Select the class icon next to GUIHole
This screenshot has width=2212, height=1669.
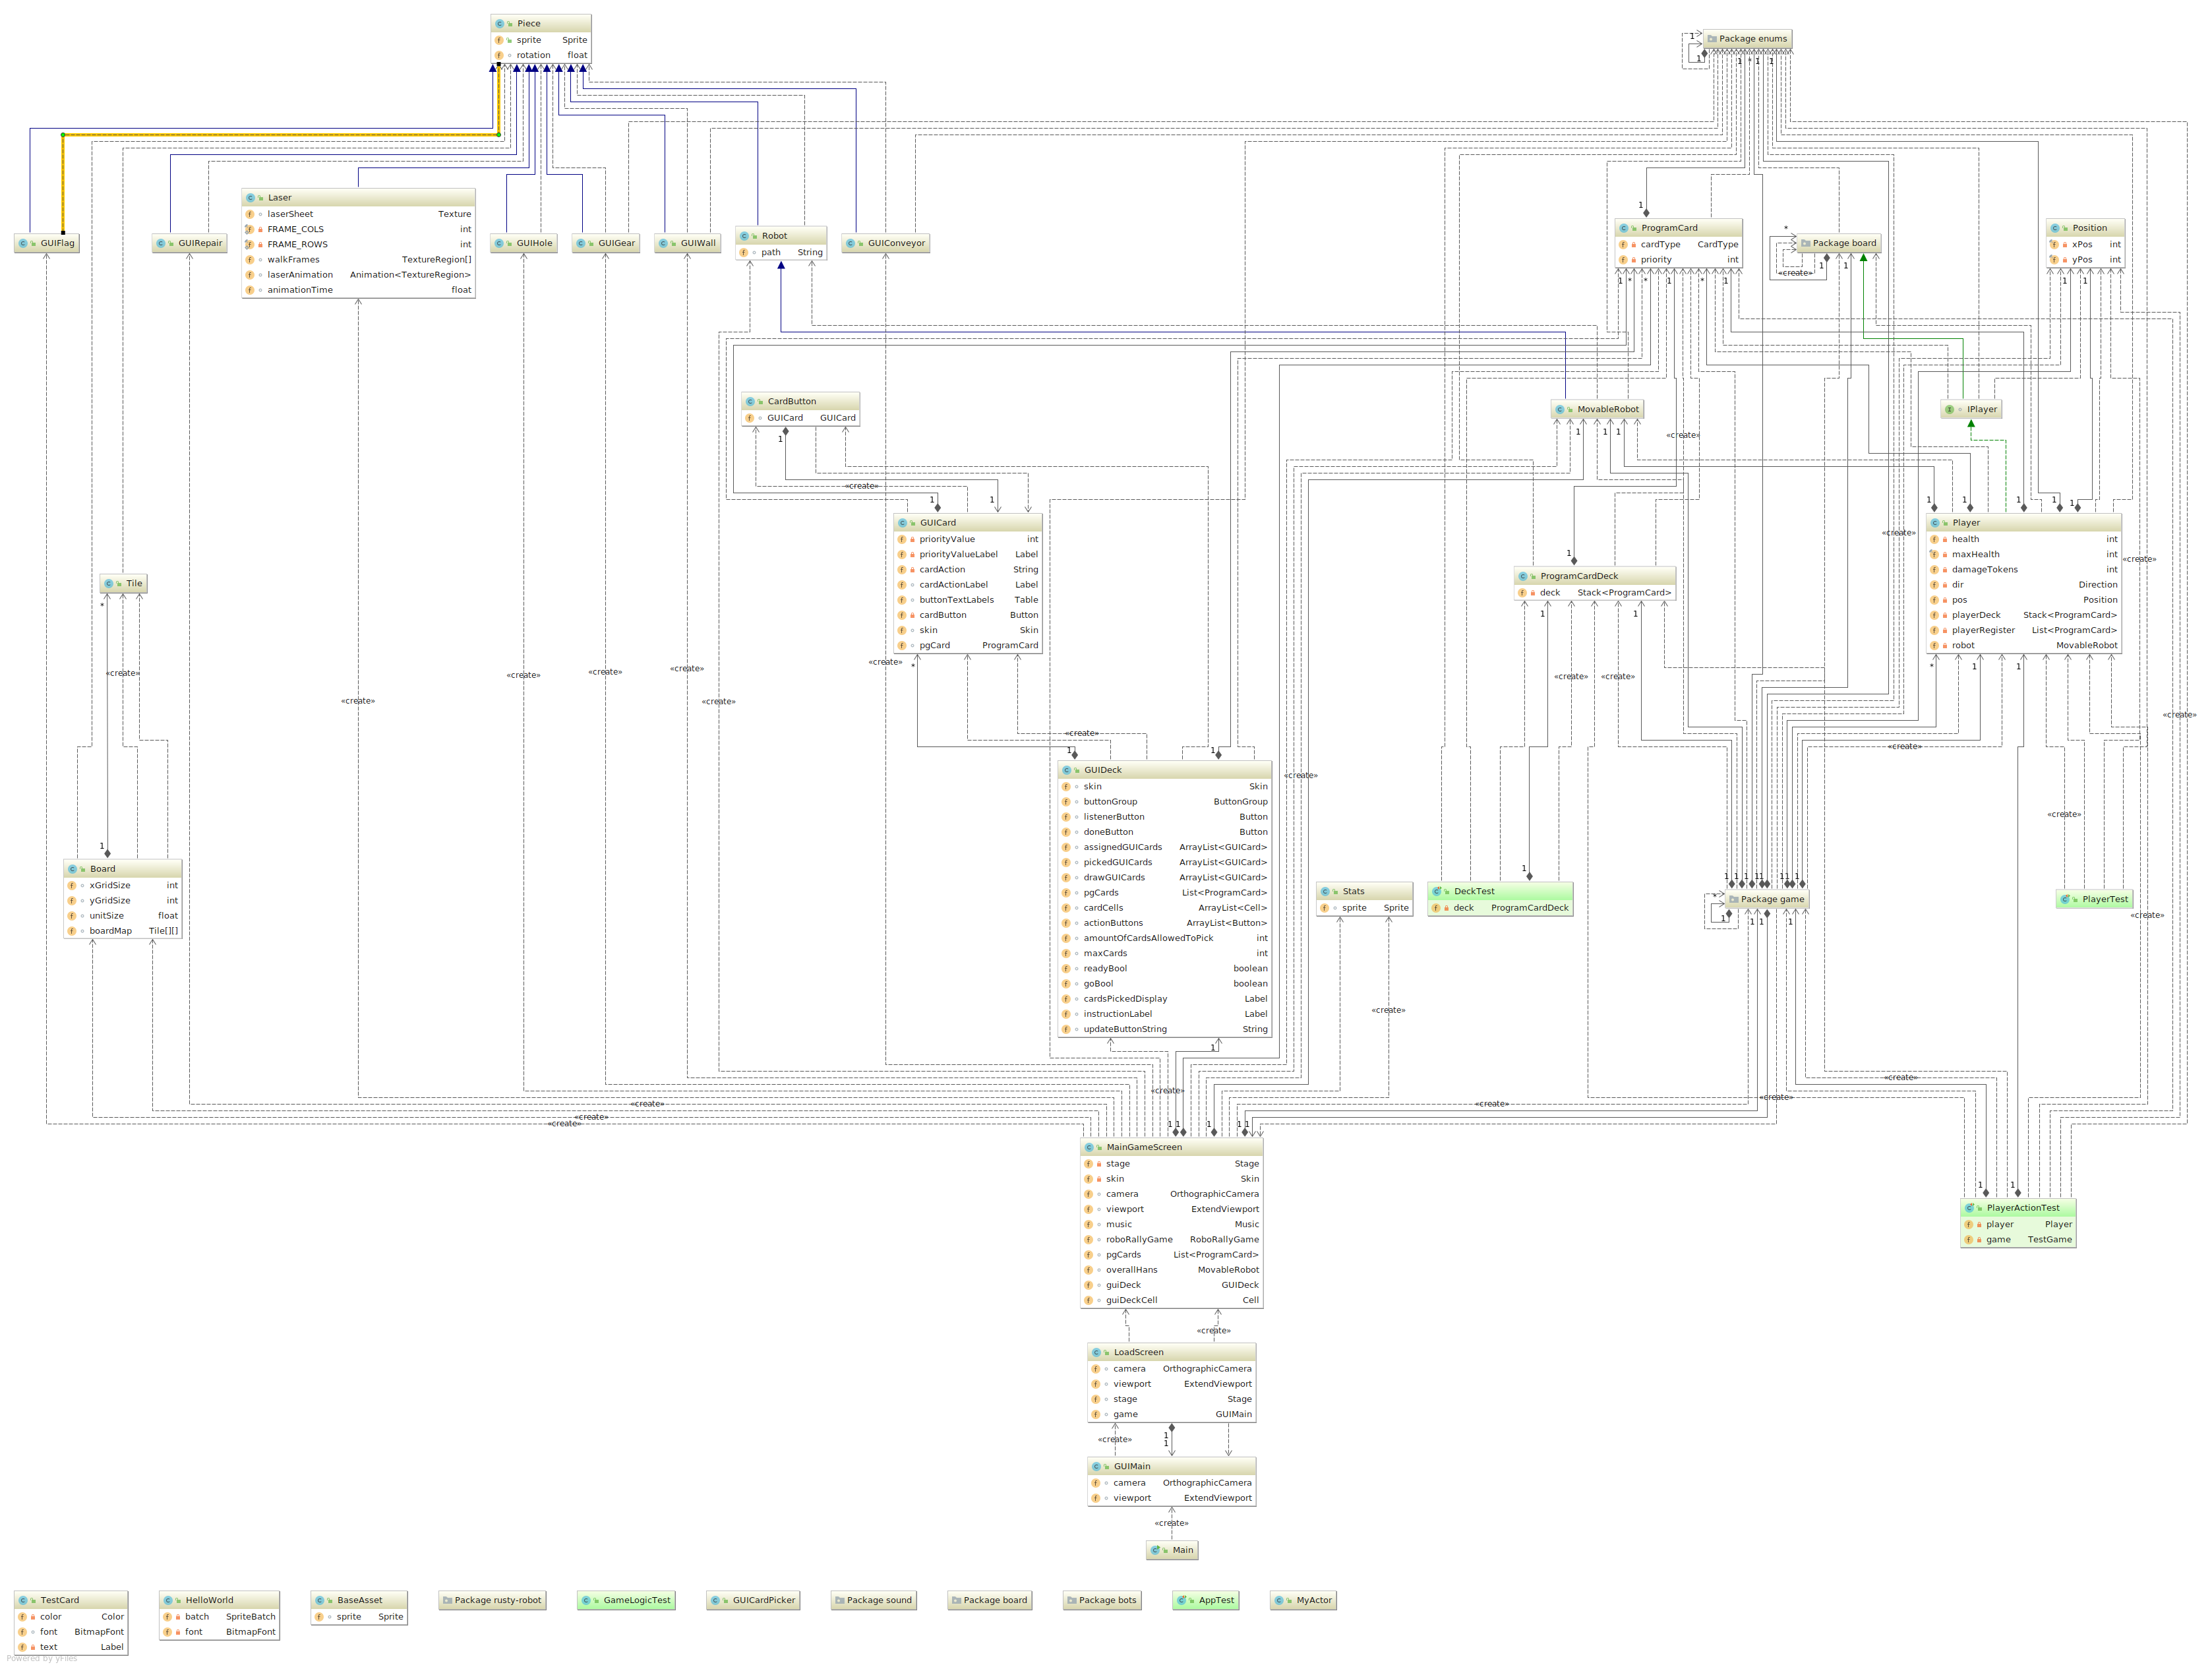[x=500, y=243]
